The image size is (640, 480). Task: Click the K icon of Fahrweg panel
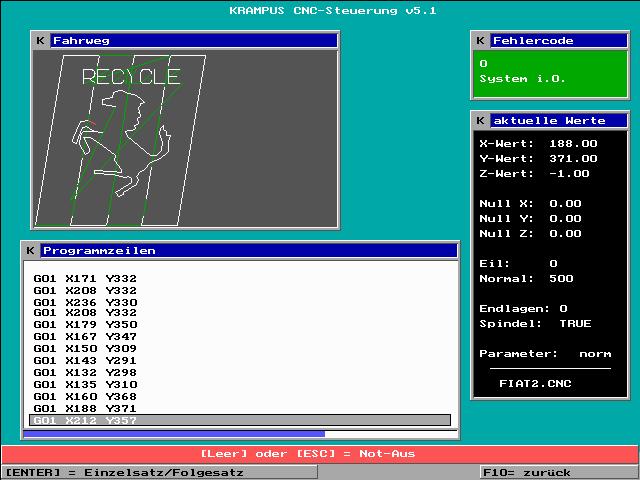[40, 41]
